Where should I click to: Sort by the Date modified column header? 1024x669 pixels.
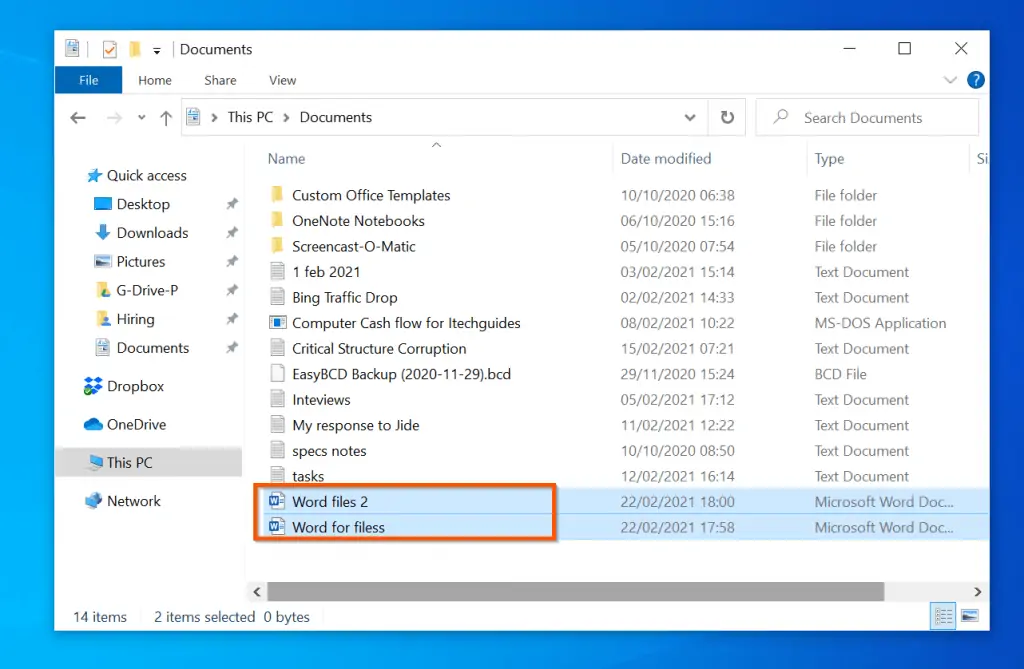[x=665, y=159]
